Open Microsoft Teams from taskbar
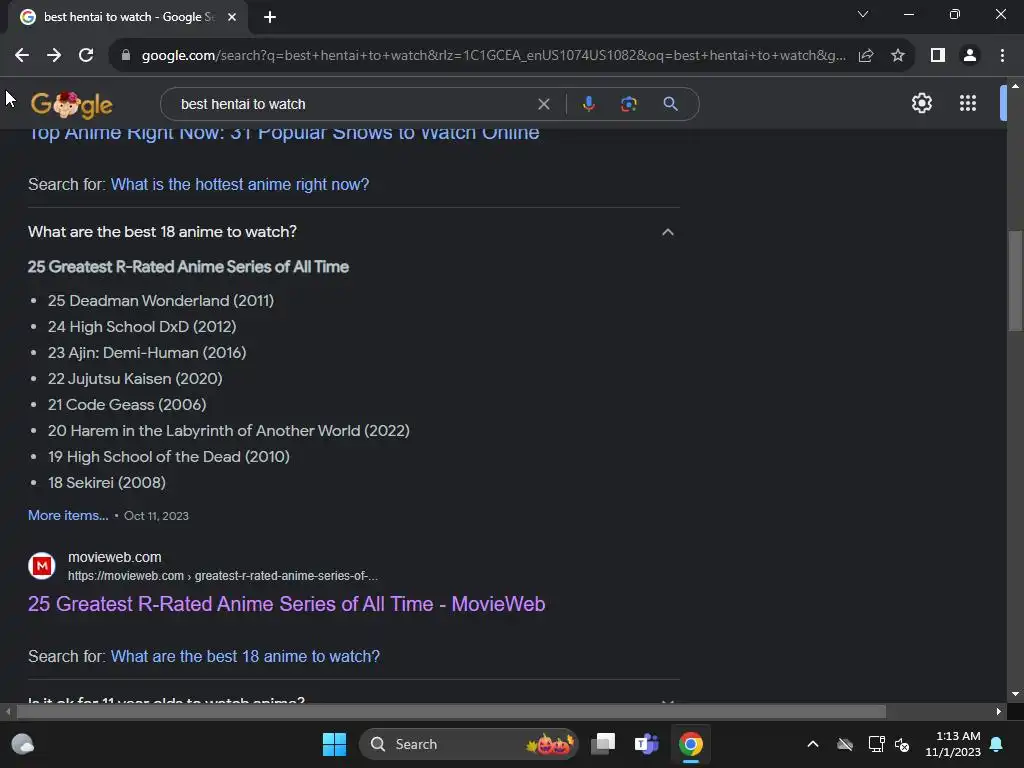The image size is (1024, 768). [646, 744]
